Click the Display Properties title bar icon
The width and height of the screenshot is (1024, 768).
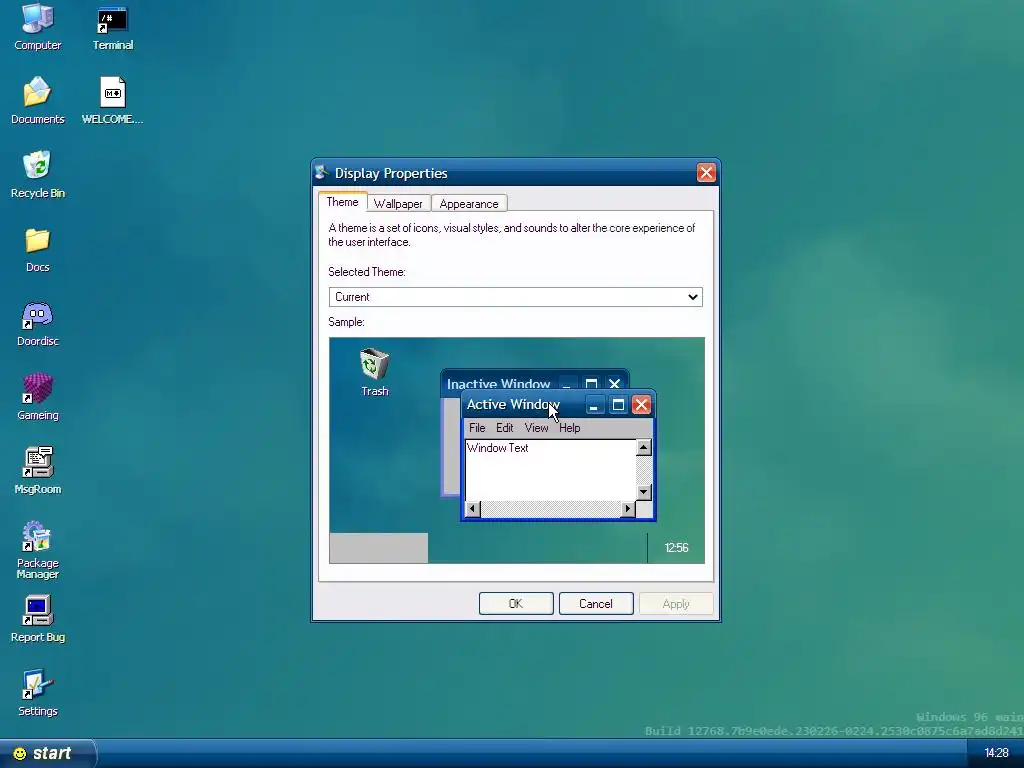(x=321, y=172)
